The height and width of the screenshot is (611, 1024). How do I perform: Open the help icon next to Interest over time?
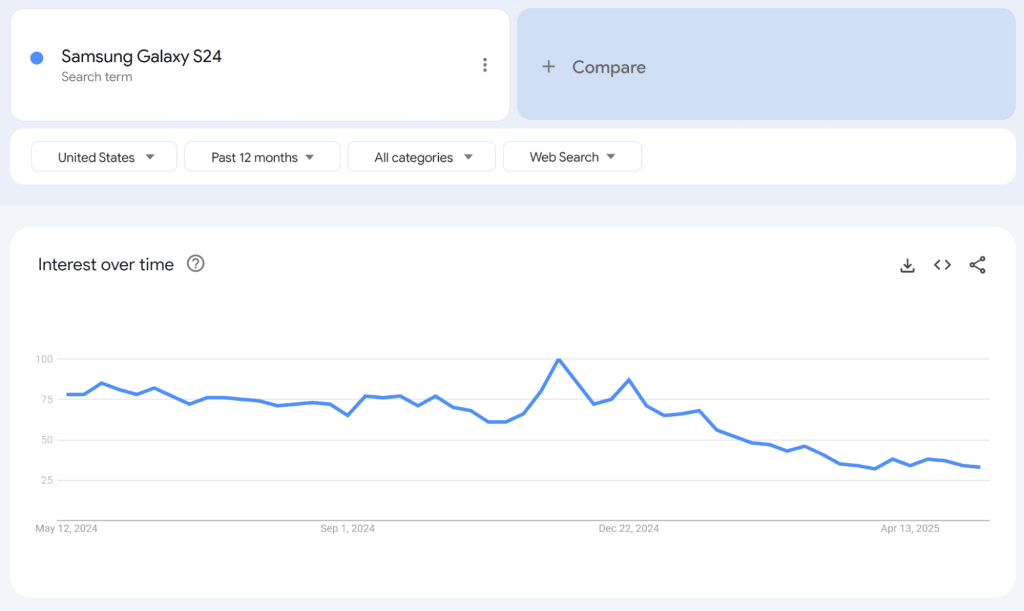pyautogui.click(x=195, y=264)
